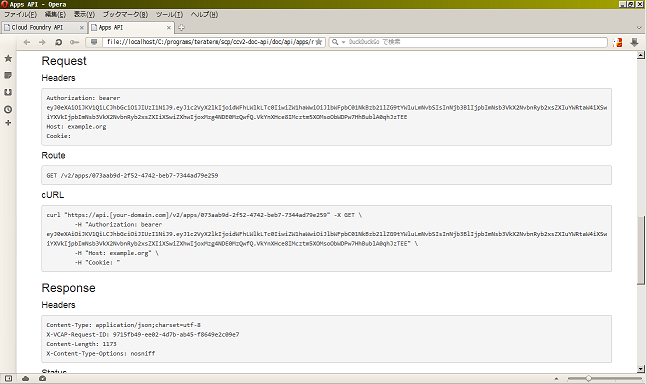
Task: Click the file://localhost address field
Action: pos(210,42)
